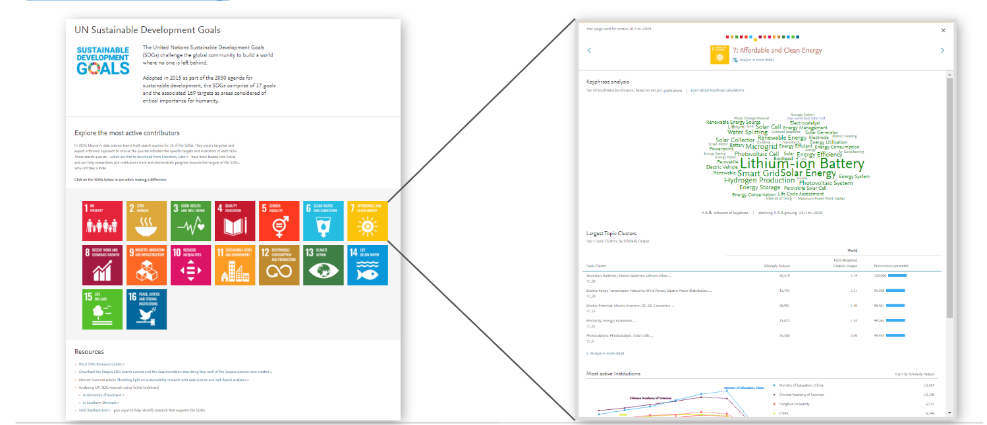Click the detail panel's scroll down arrow
Viewport: 987px width, 425px height.
point(949,412)
